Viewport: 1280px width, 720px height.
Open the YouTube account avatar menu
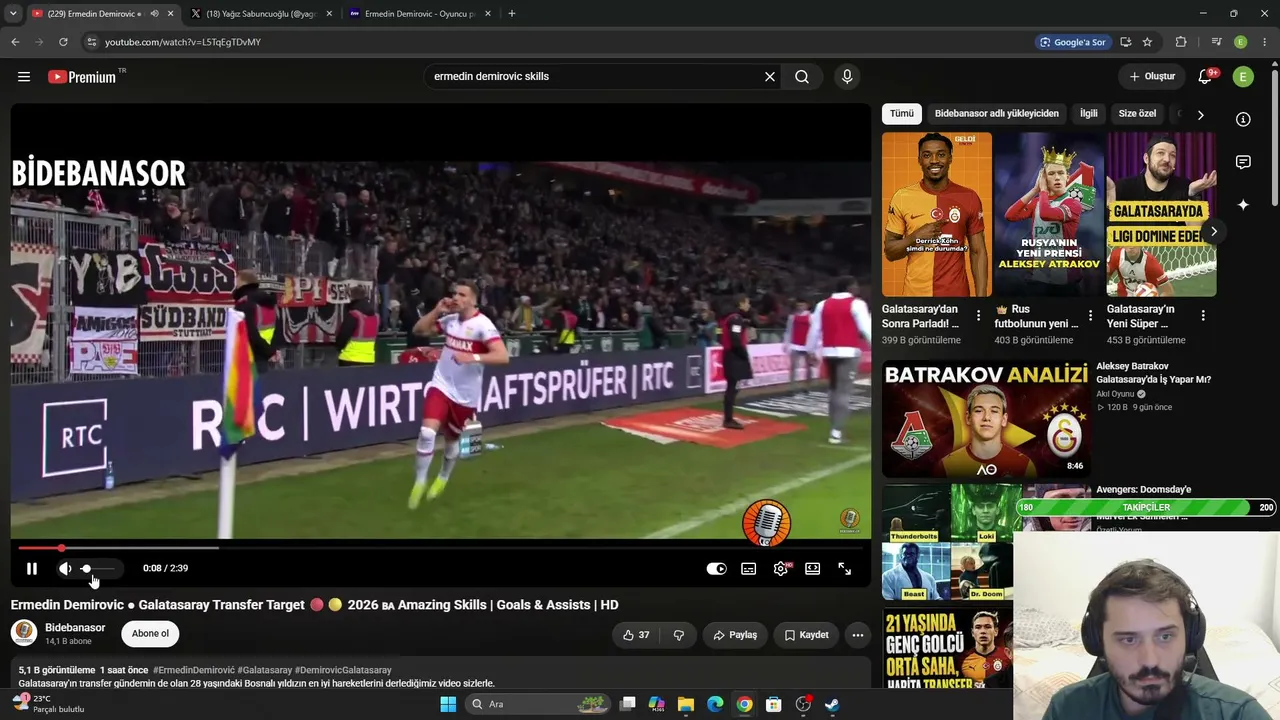click(1243, 77)
